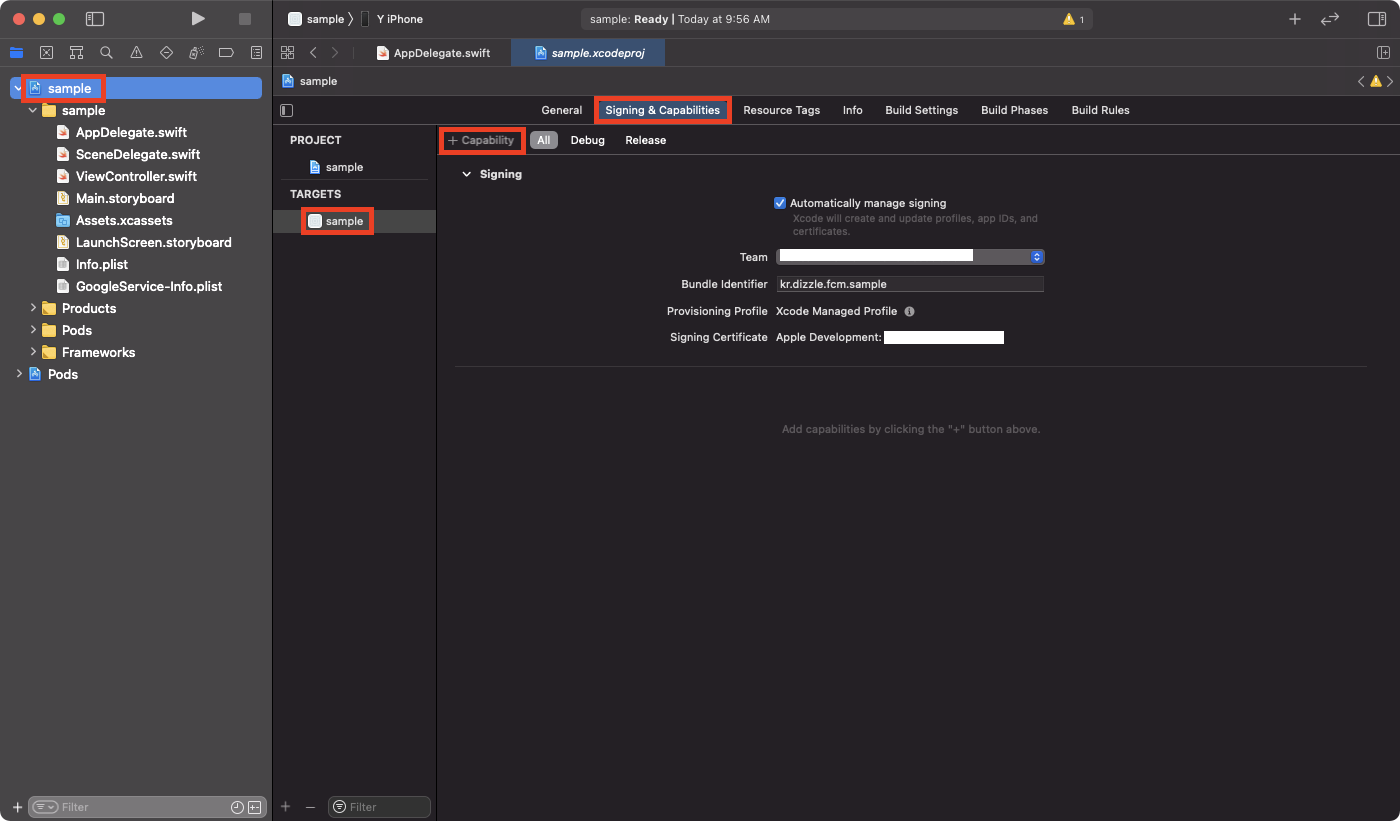Image resolution: width=1400 pixels, height=821 pixels.
Task: Click the targets list Filter field
Action: (x=380, y=807)
